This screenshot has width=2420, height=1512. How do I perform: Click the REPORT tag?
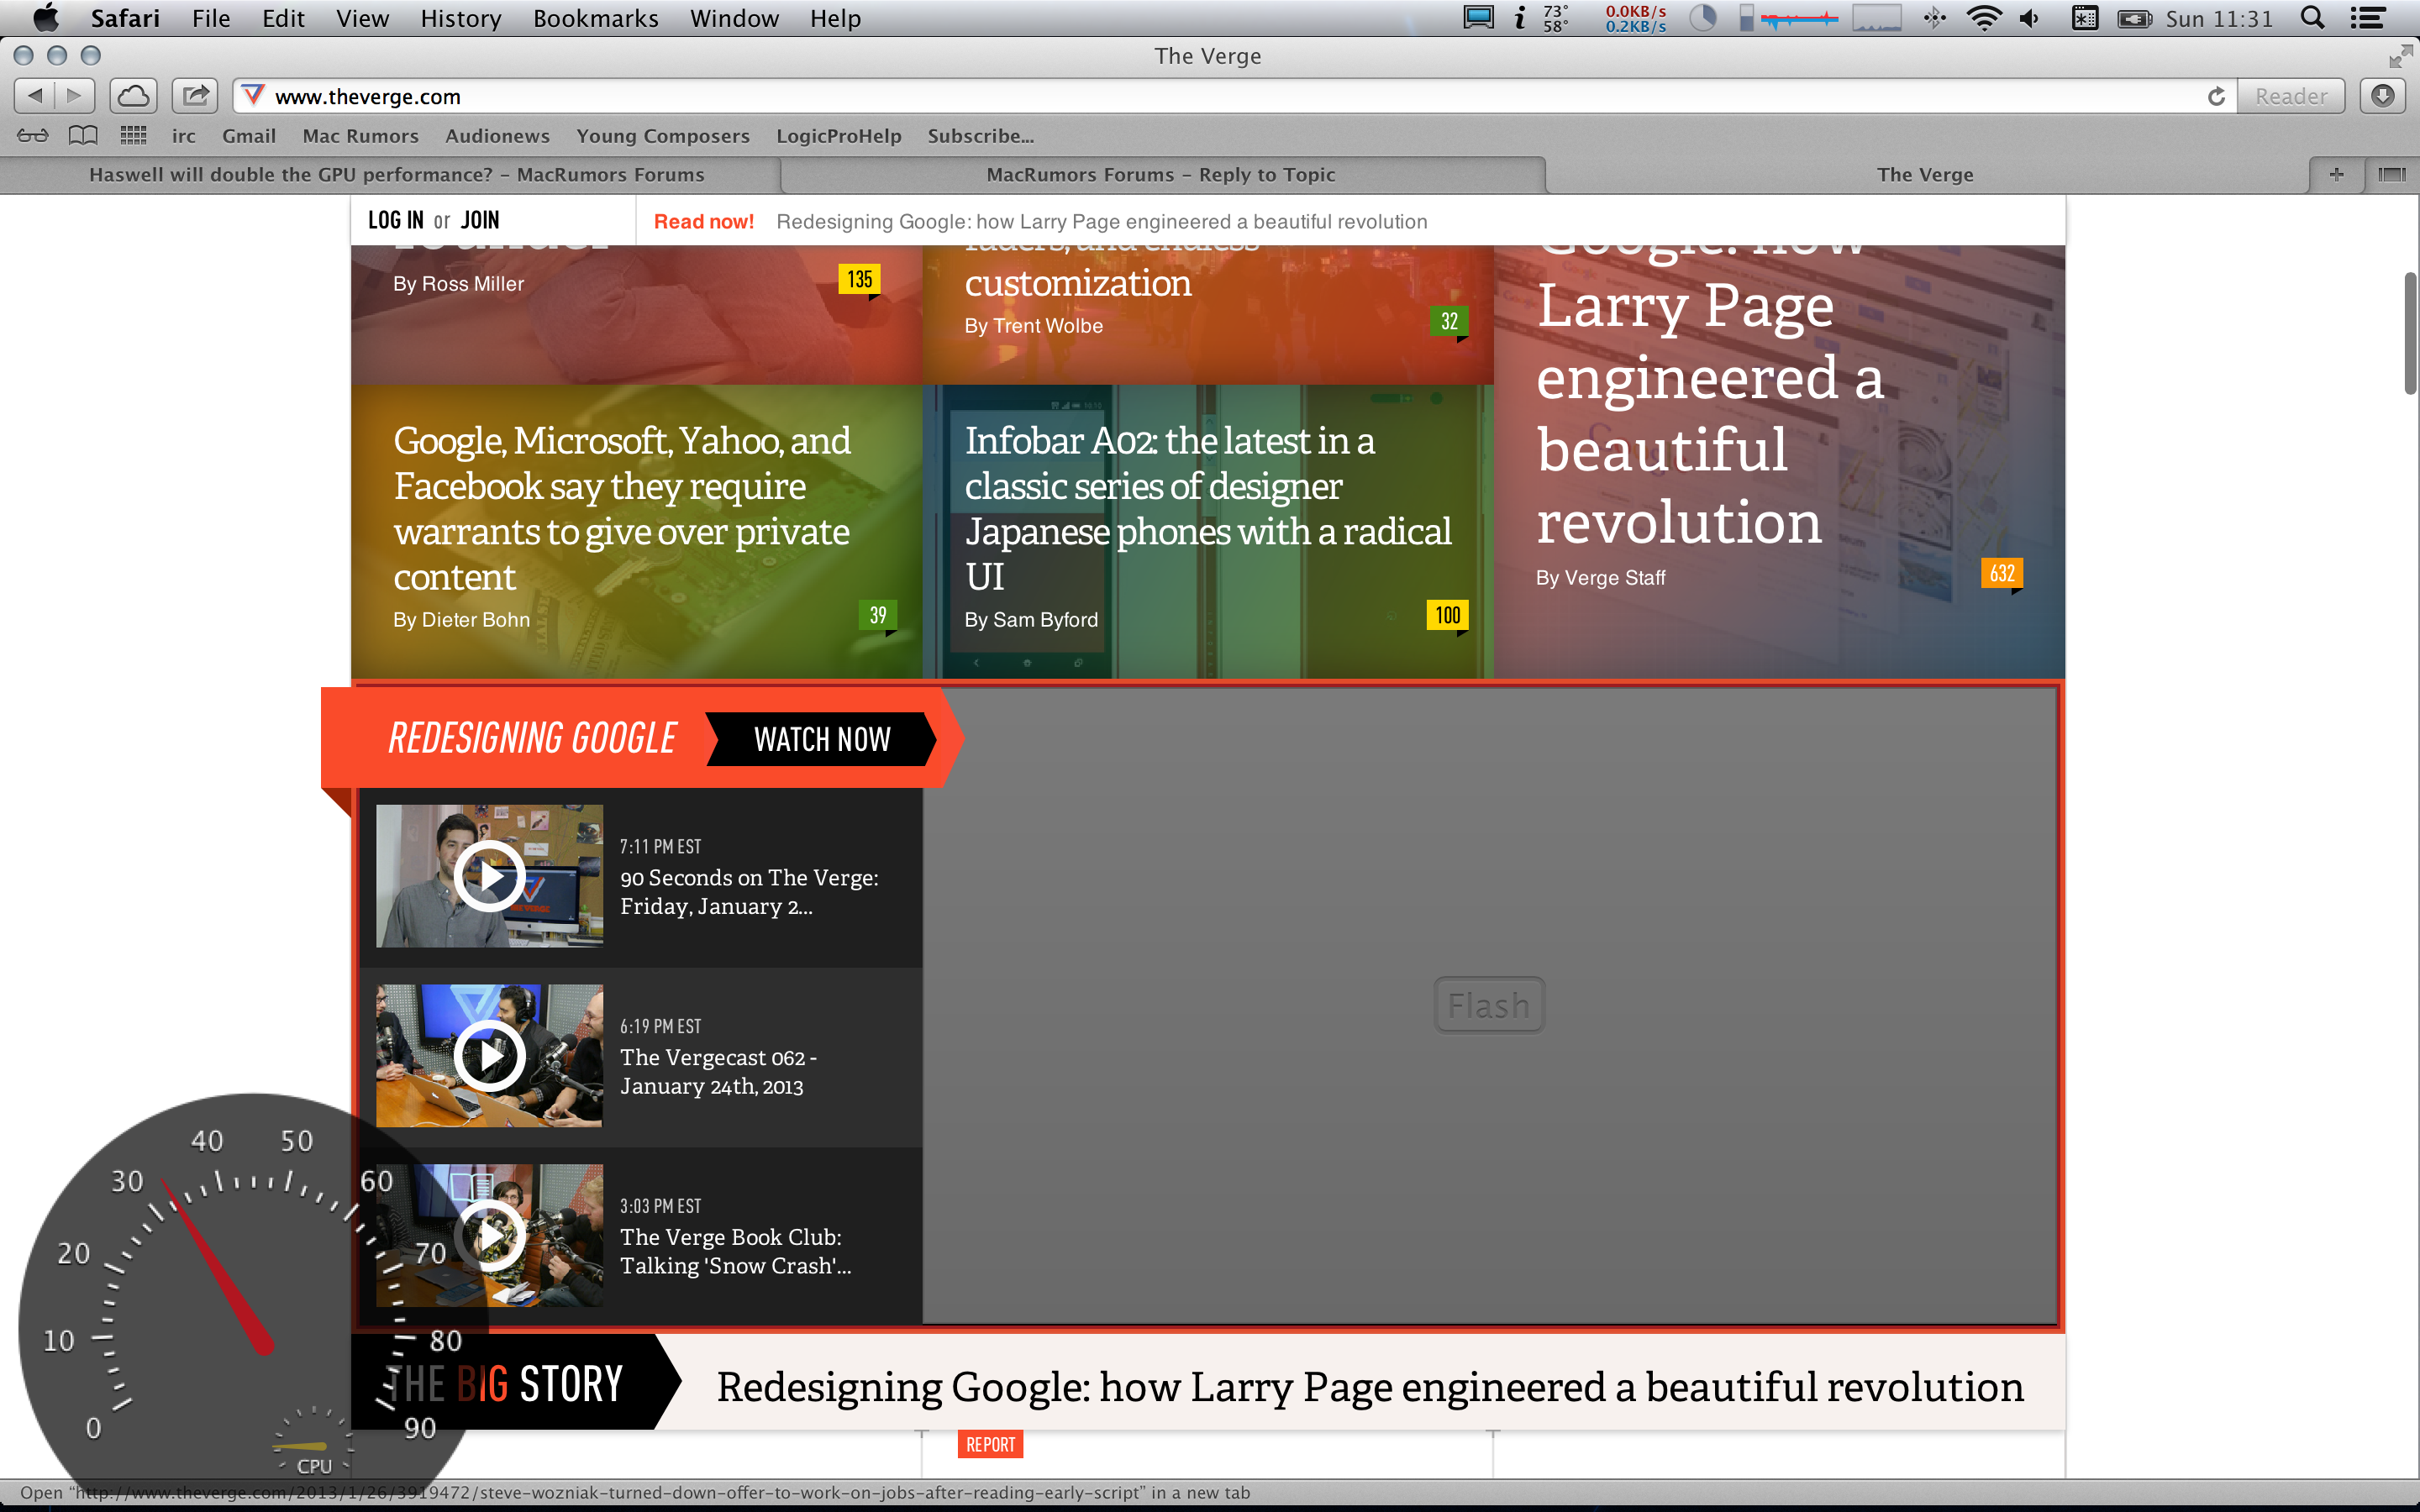pyautogui.click(x=990, y=1444)
